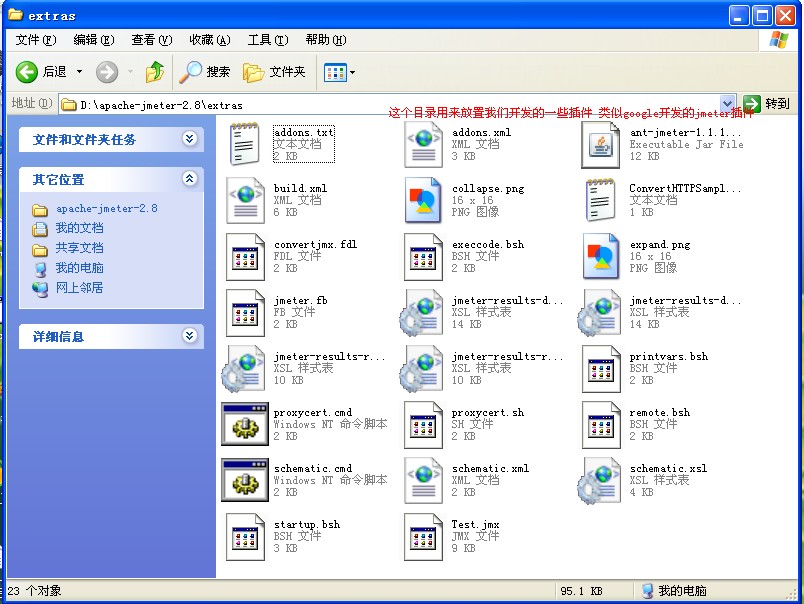The width and height of the screenshot is (804, 604).
Task: Open 共享文档 link in sidebar
Action: click(x=79, y=248)
